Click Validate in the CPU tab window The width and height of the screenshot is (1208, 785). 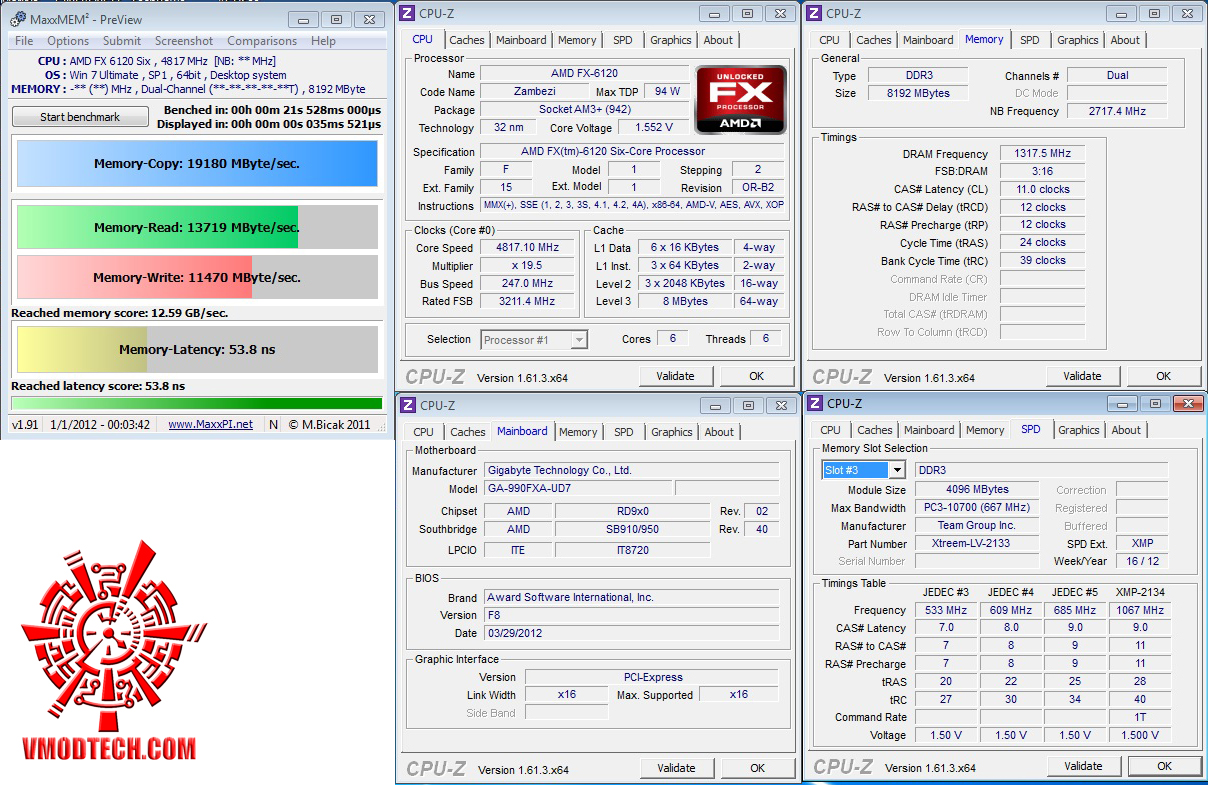[675, 376]
